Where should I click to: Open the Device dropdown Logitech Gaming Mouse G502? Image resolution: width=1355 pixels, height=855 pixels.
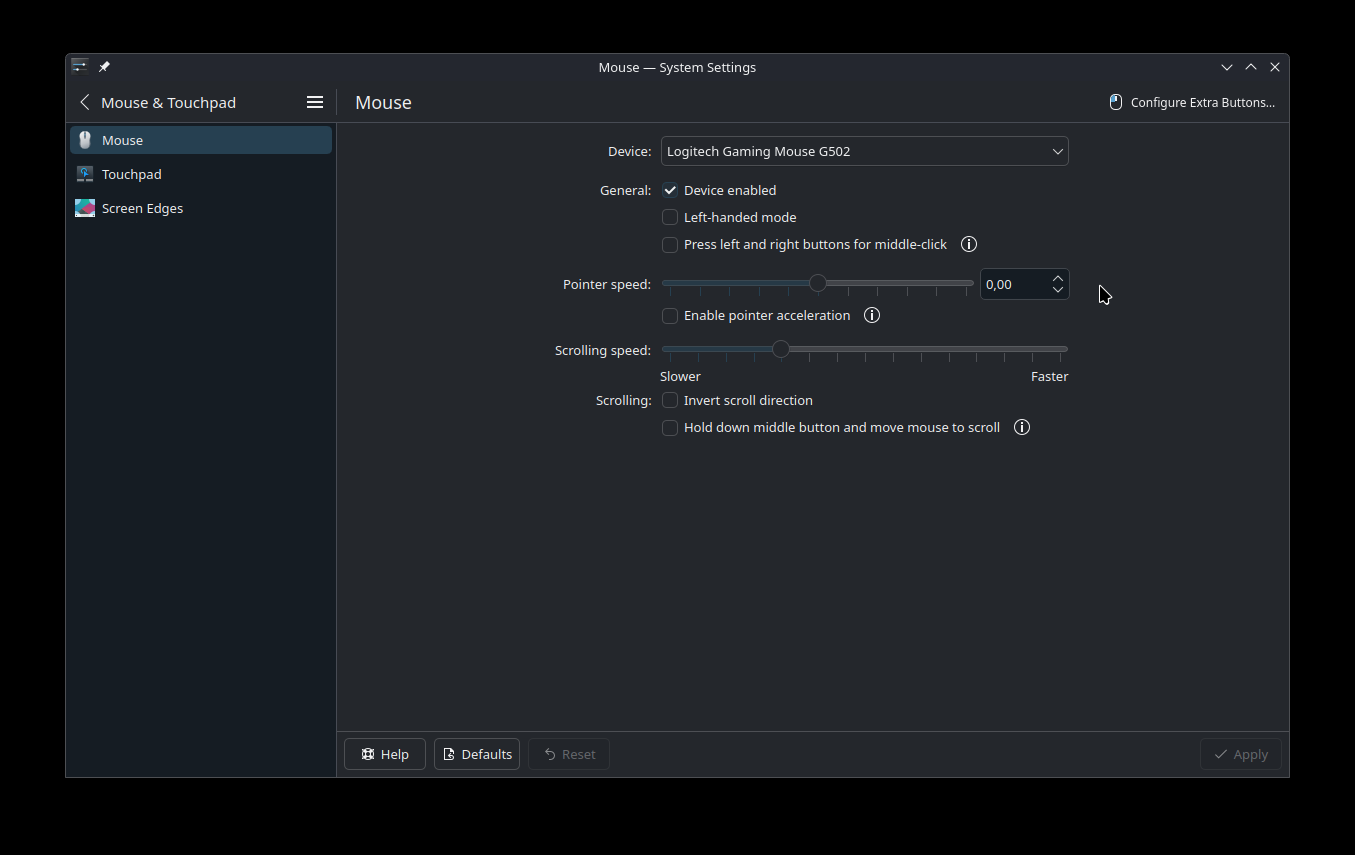(865, 151)
